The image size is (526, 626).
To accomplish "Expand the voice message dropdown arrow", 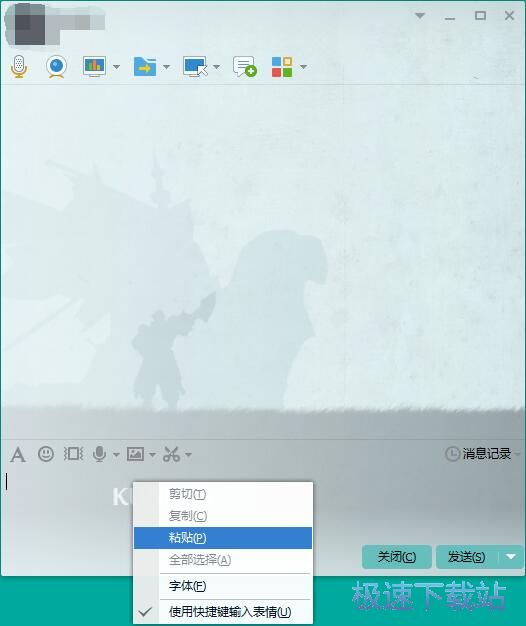I will pyautogui.click(x=116, y=454).
